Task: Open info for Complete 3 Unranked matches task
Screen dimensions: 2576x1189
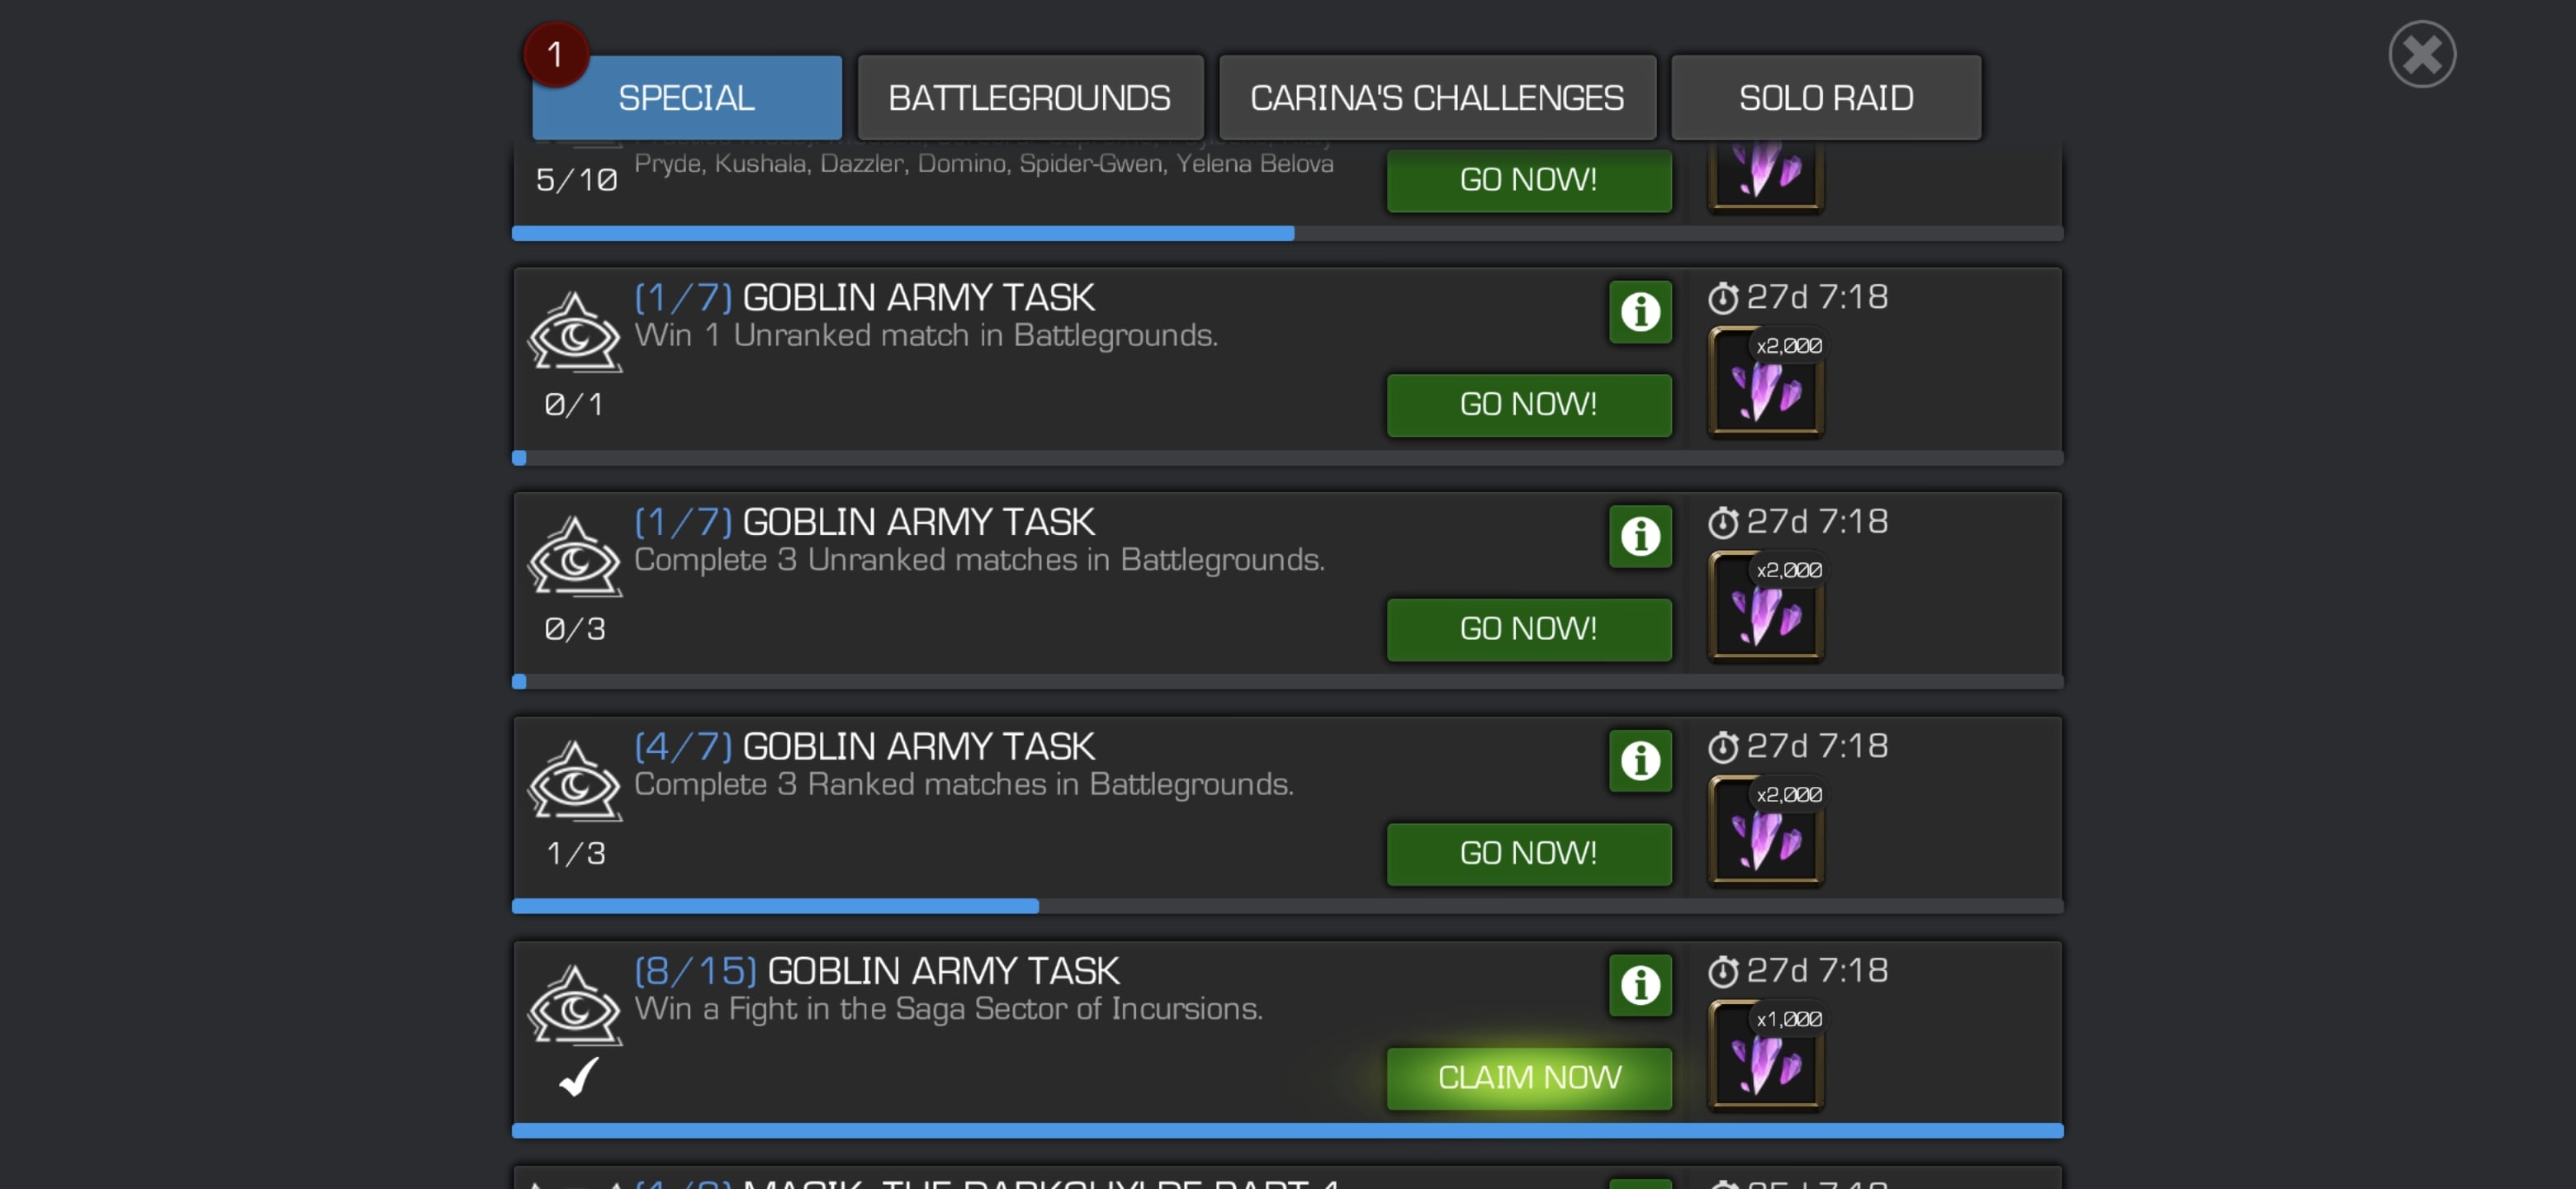Action: click(1640, 537)
